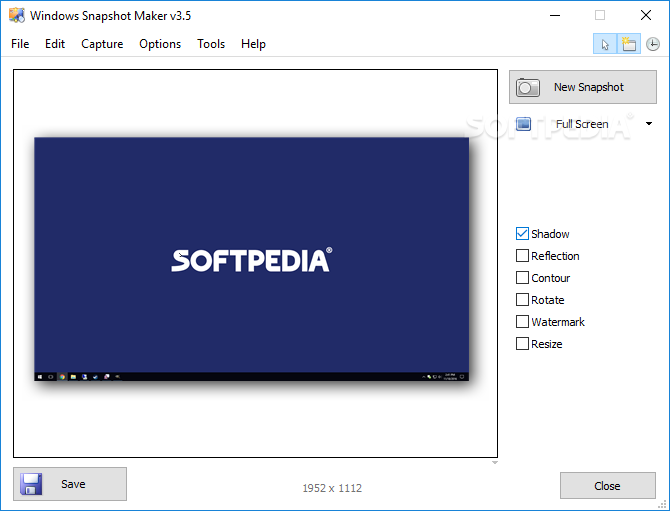Viewport: 670px width, 511px height.
Task: Click the Save button
Action: [x=70, y=484]
